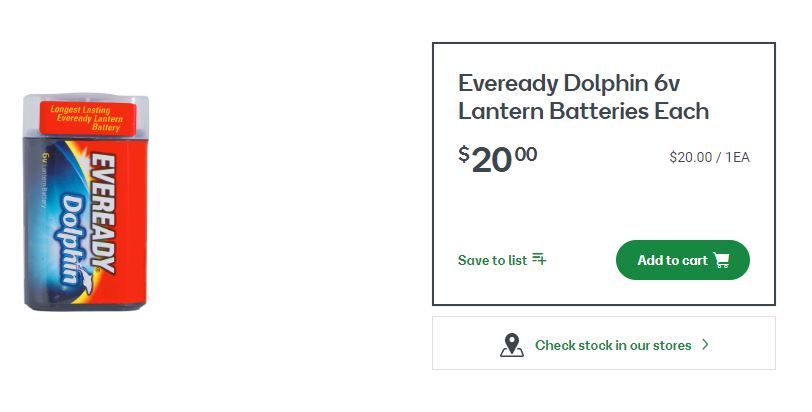Open the Save to list link
This screenshot has width=812, height=412.
(x=492, y=260)
